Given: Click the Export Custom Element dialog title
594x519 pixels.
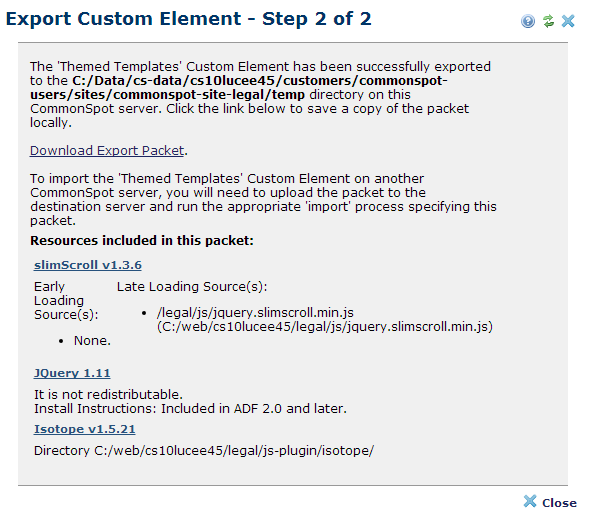Looking at the screenshot, I should [189, 19].
